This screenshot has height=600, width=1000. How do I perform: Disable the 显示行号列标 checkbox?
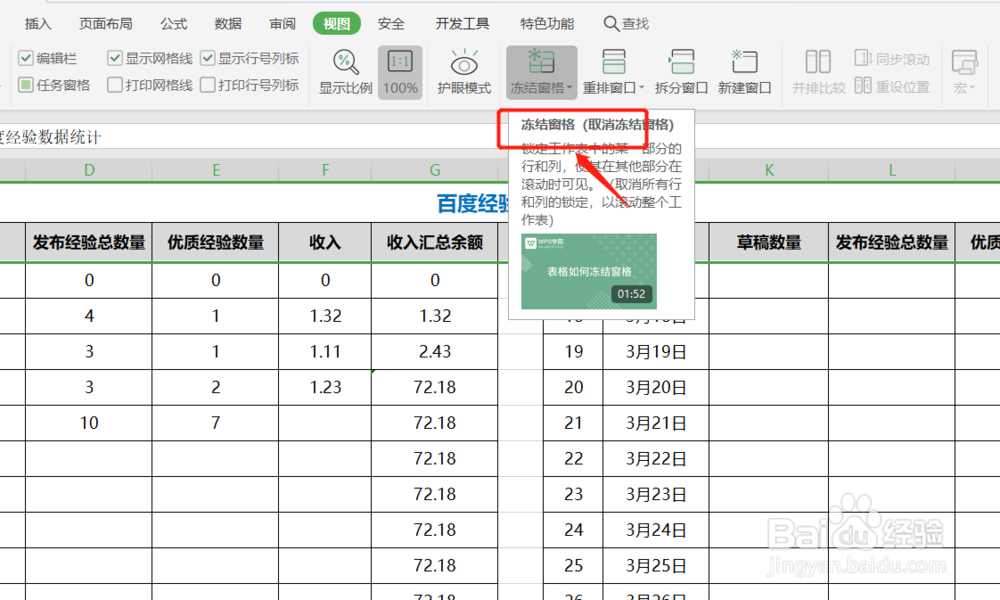(x=207, y=58)
